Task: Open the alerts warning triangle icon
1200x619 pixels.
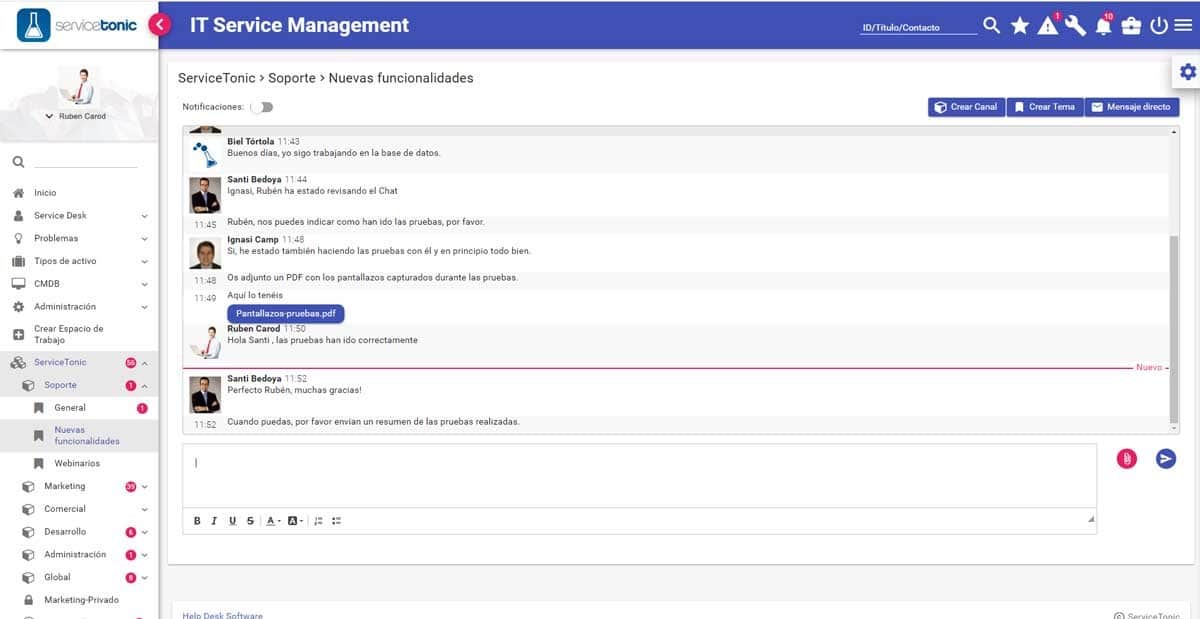Action: [1047, 27]
